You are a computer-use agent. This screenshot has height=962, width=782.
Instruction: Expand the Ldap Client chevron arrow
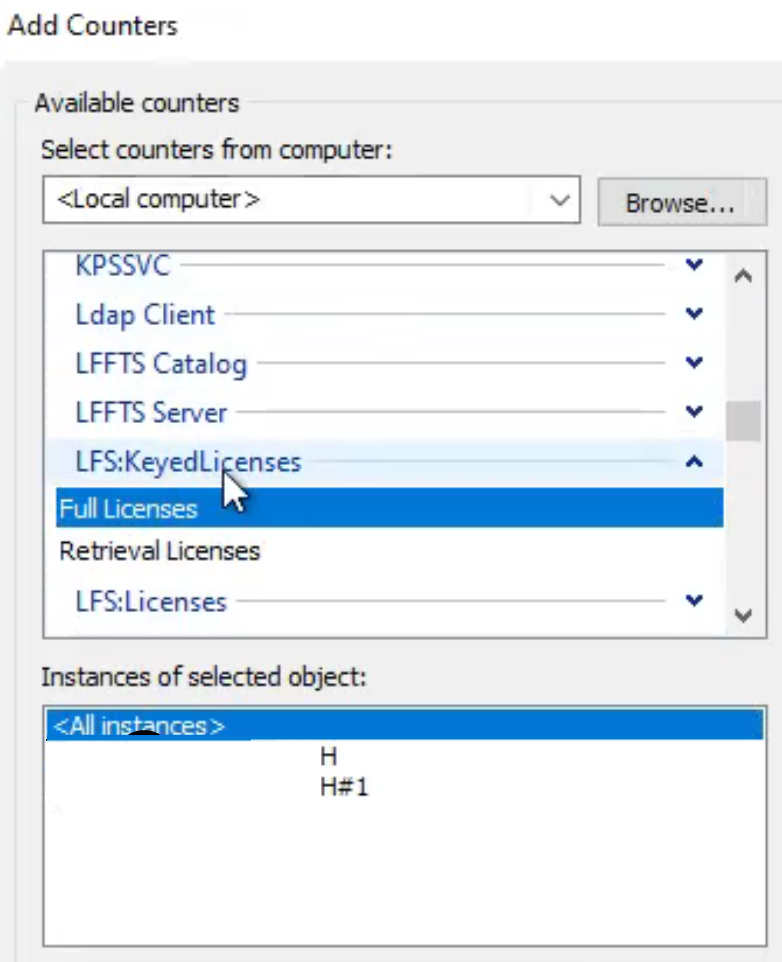point(694,314)
